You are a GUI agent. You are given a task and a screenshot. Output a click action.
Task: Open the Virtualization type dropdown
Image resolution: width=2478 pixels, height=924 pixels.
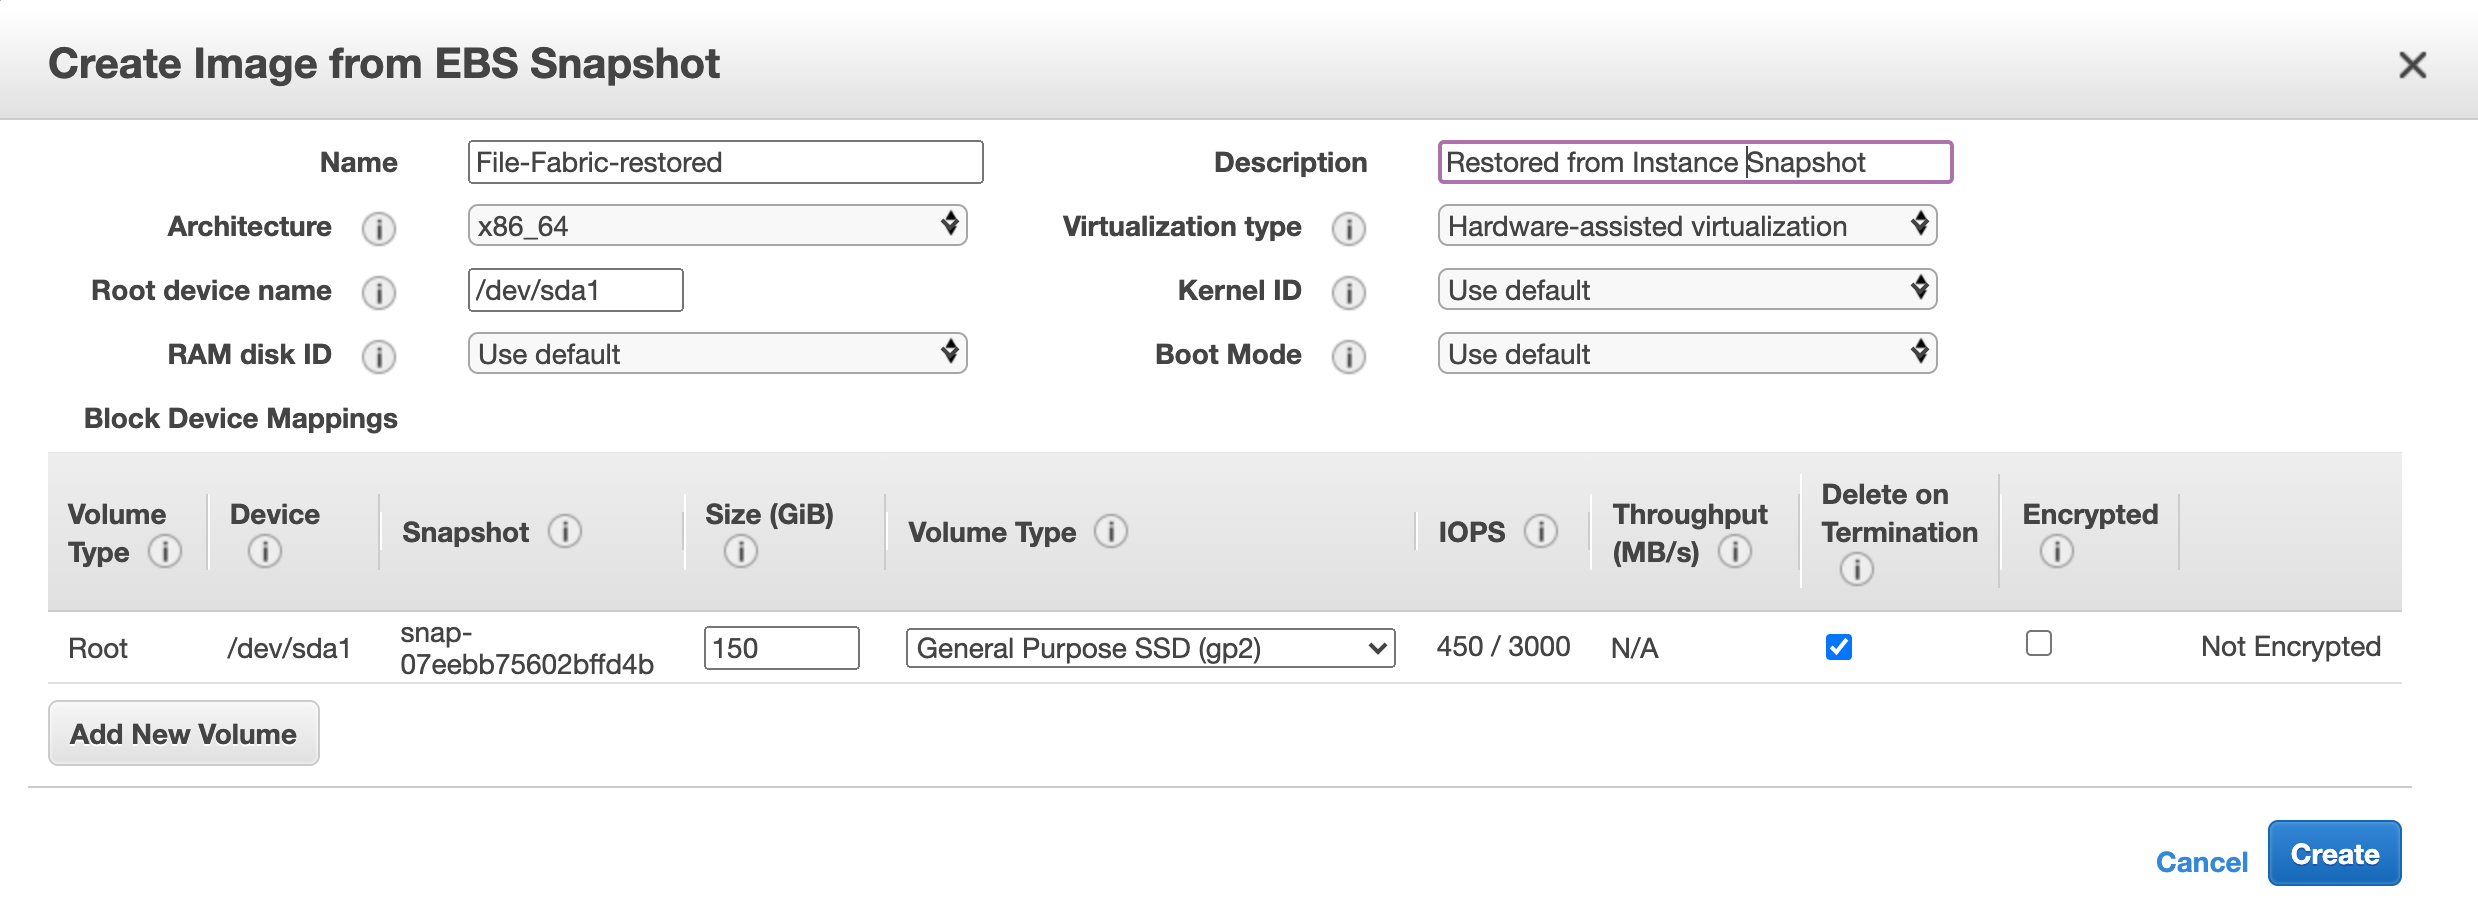(1687, 226)
